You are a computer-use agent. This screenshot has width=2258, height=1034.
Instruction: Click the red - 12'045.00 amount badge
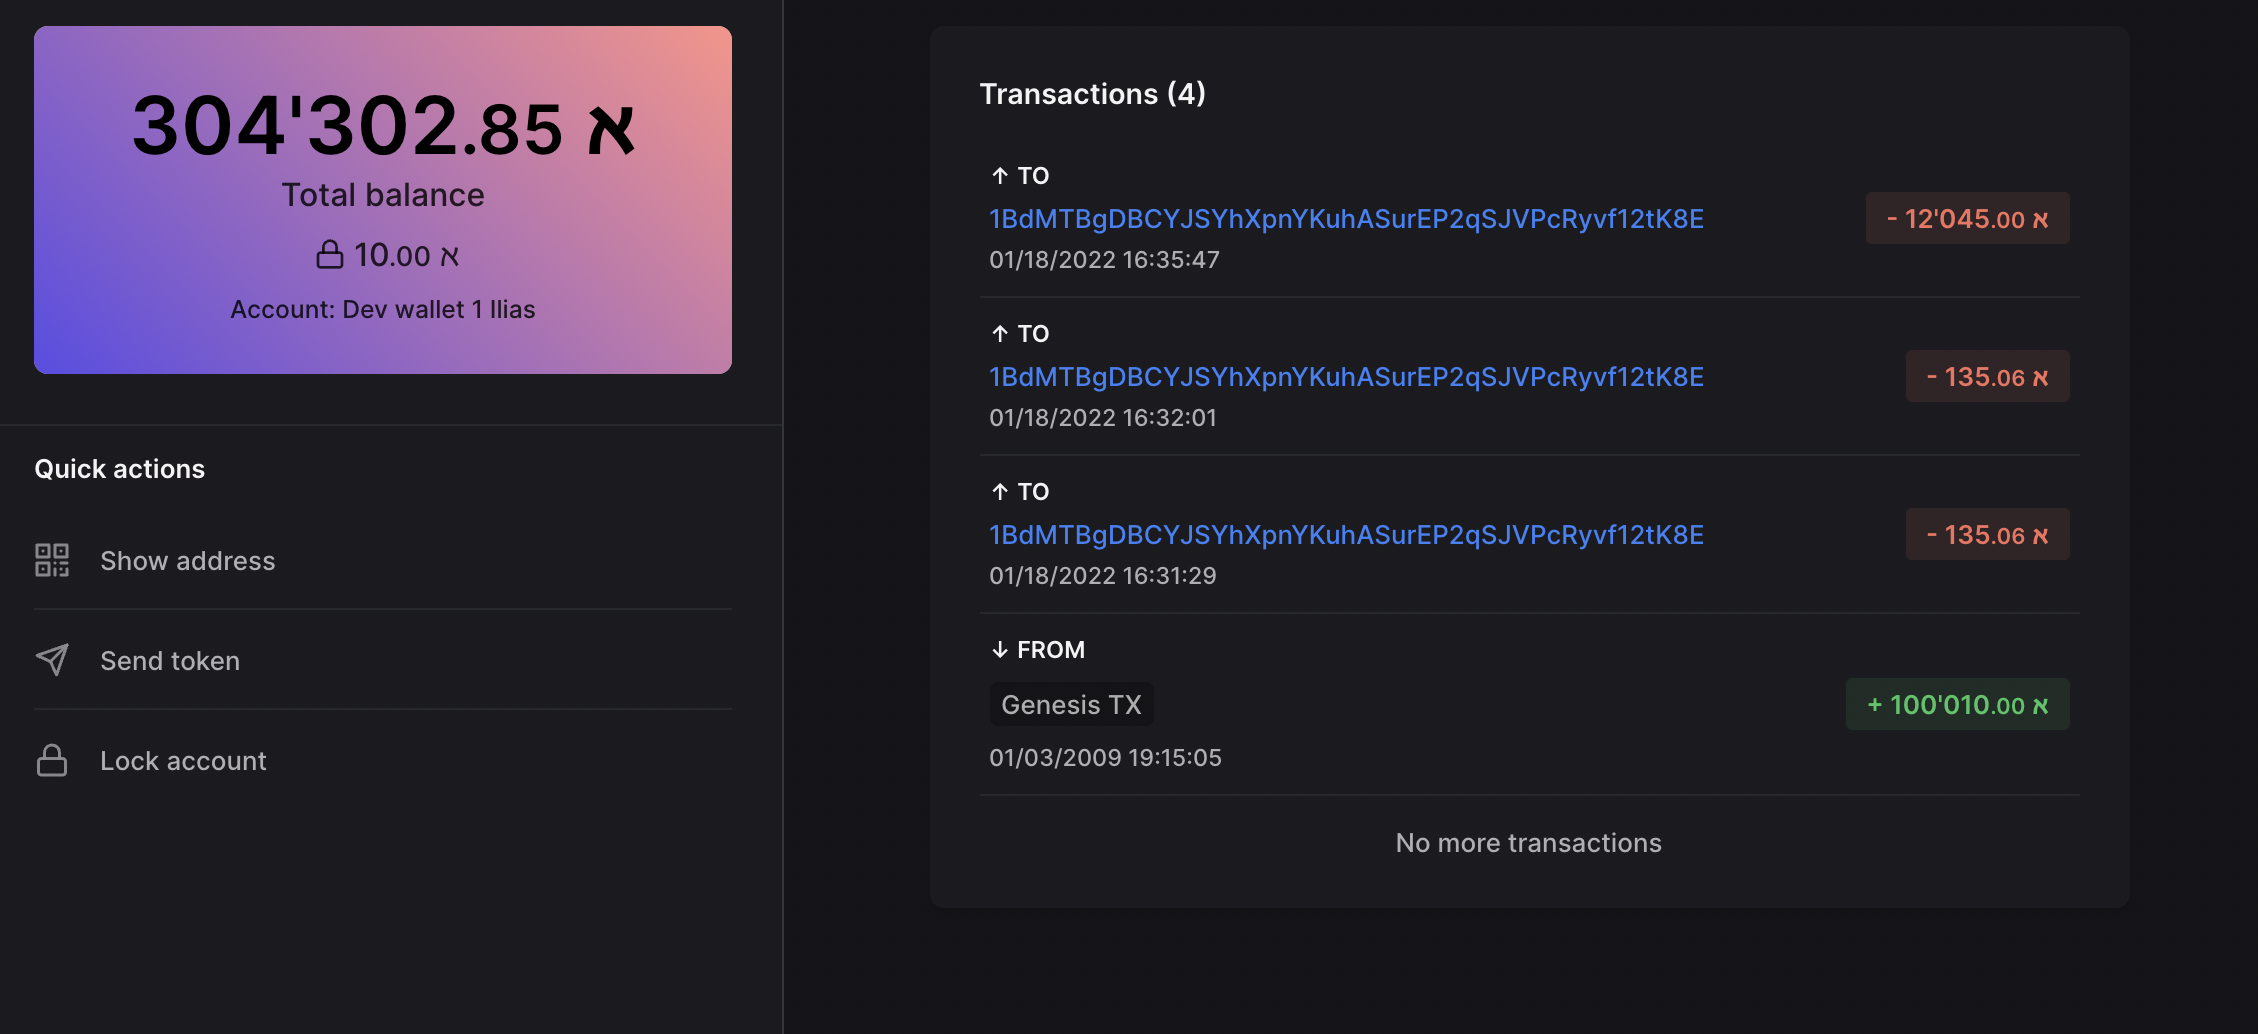1966,218
